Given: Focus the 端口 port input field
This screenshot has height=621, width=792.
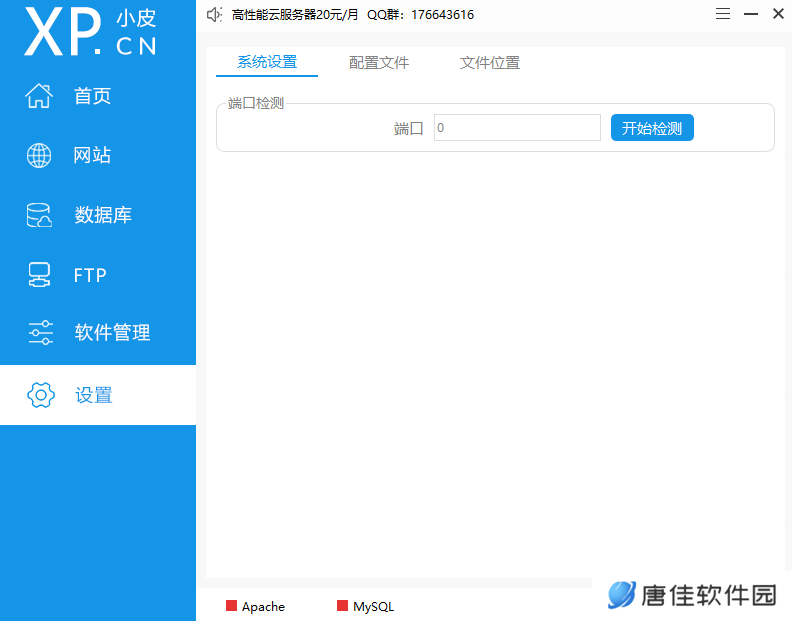Looking at the screenshot, I should (517, 127).
